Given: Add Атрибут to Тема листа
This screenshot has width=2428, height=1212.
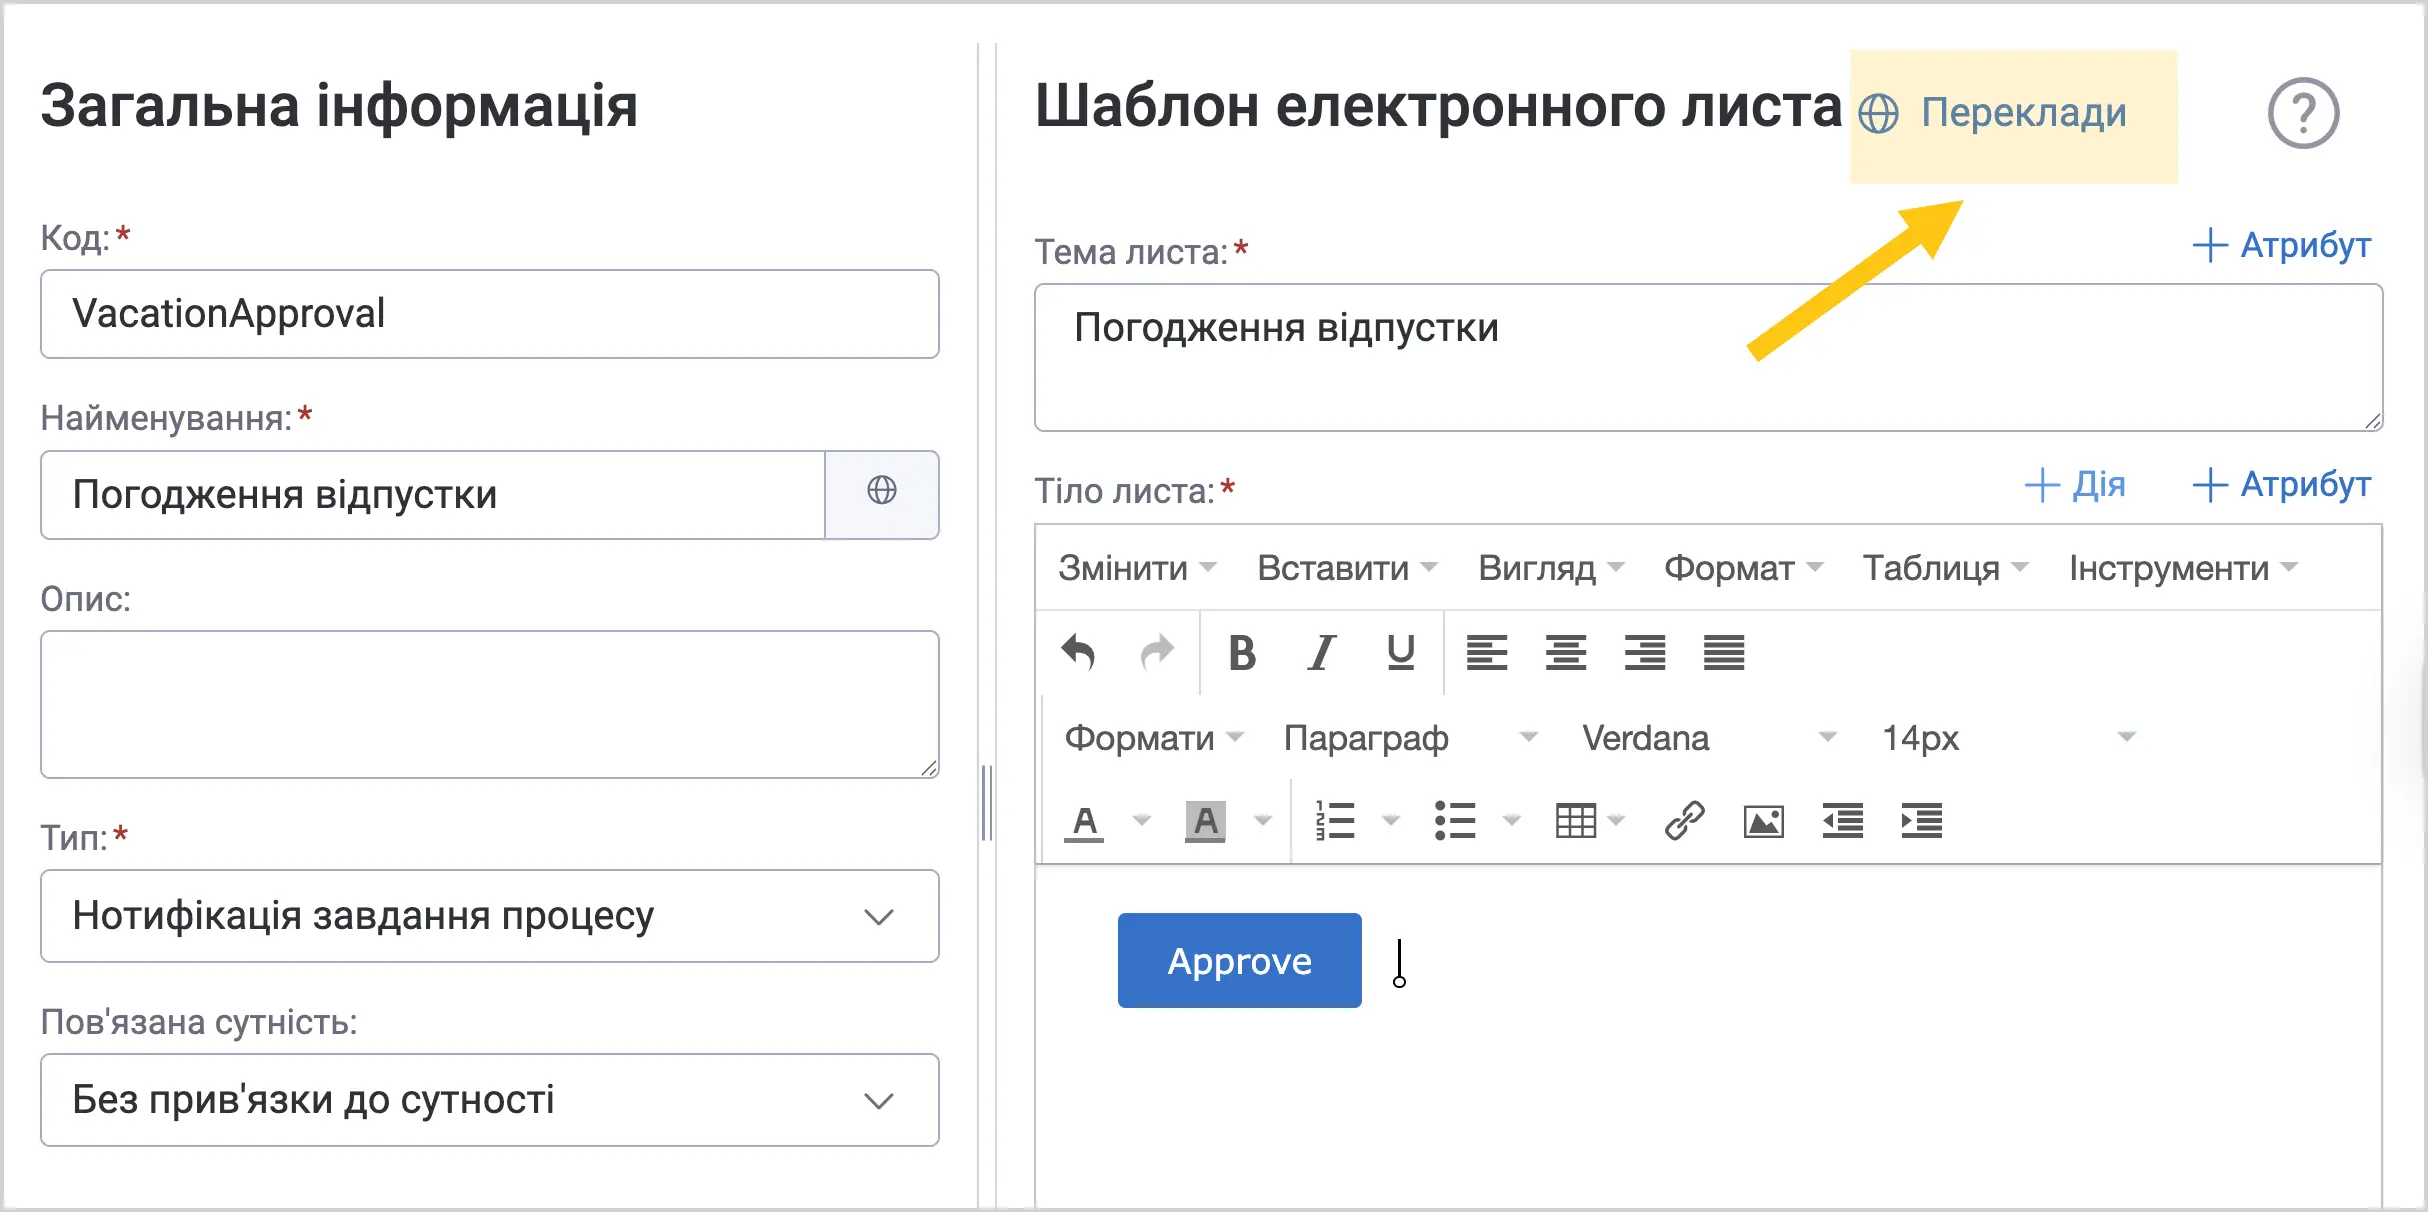Looking at the screenshot, I should 2282,245.
